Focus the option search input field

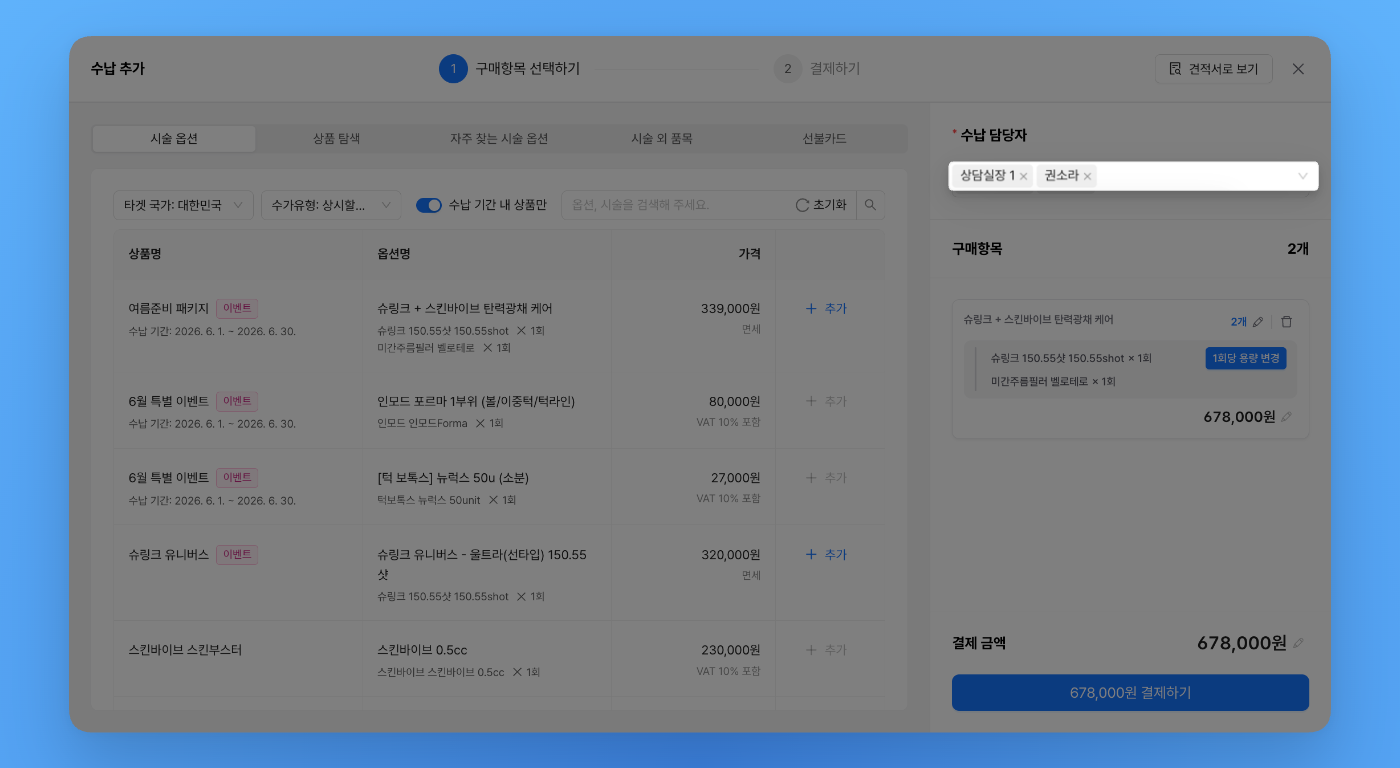(x=678, y=205)
